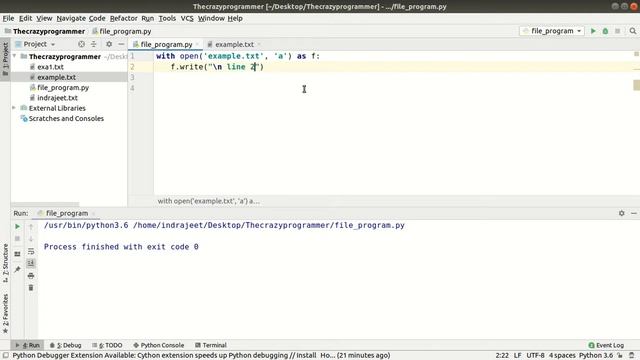Image resolution: width=640 pixels, height=360 pixels.
Task: Restore layout icon in Run panel
Action: coord(18,254)
